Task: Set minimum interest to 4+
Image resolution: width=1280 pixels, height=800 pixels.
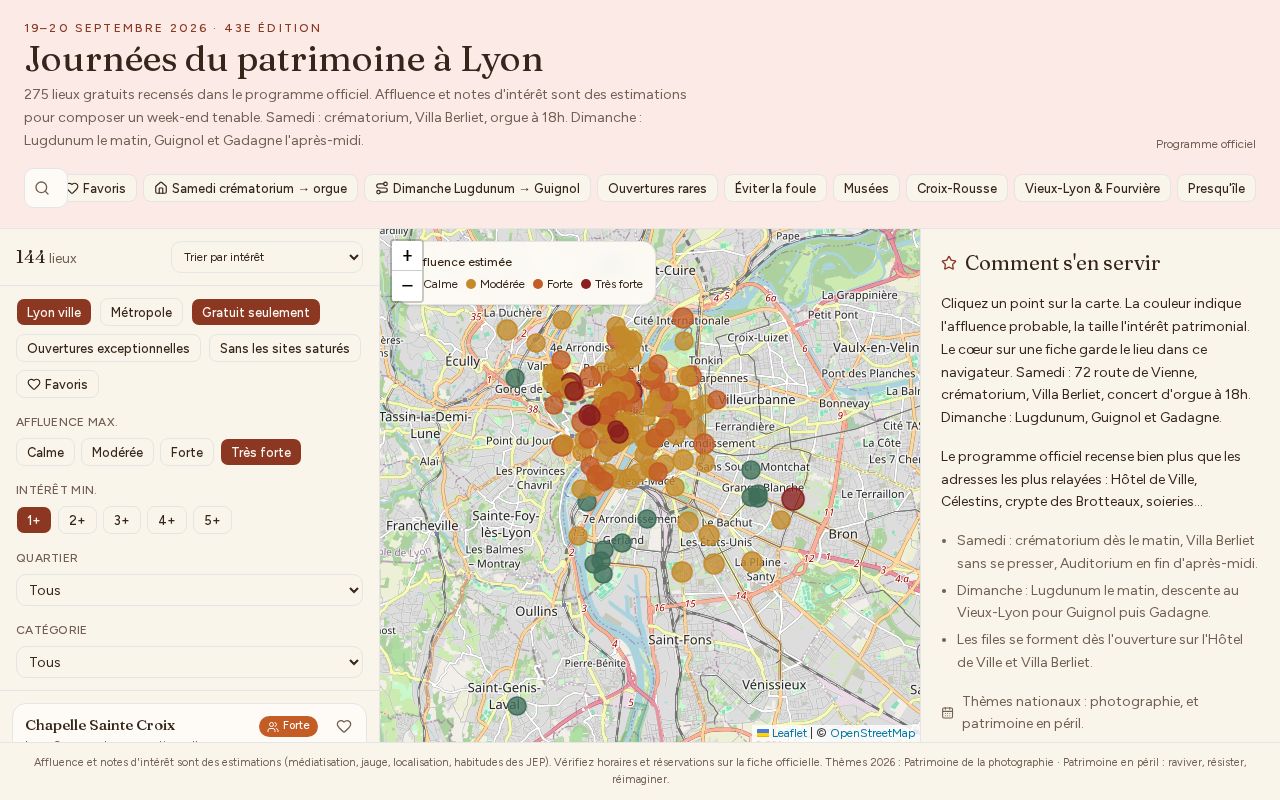Action: (x=166, y=520)
